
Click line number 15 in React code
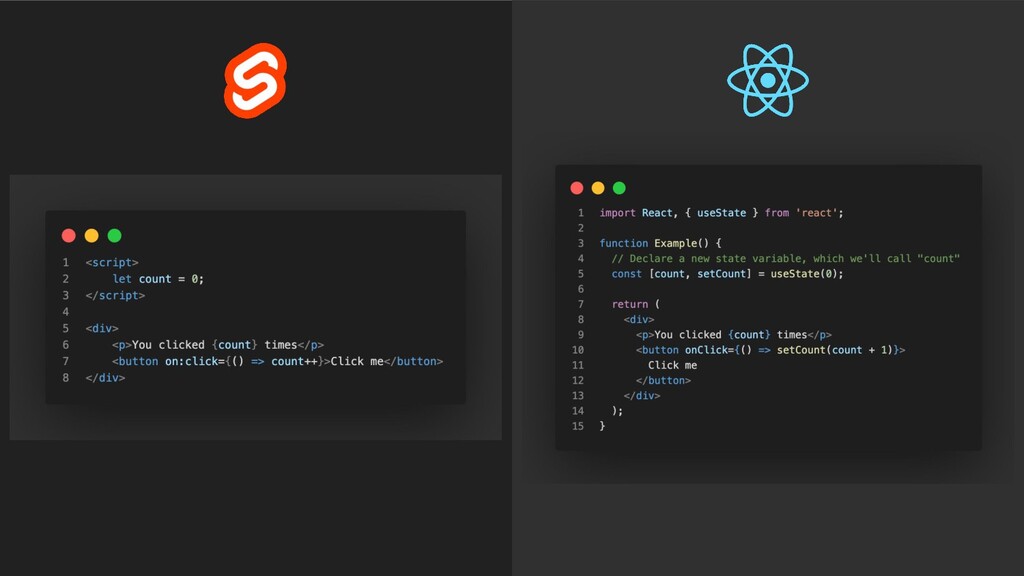click(577, 426)
